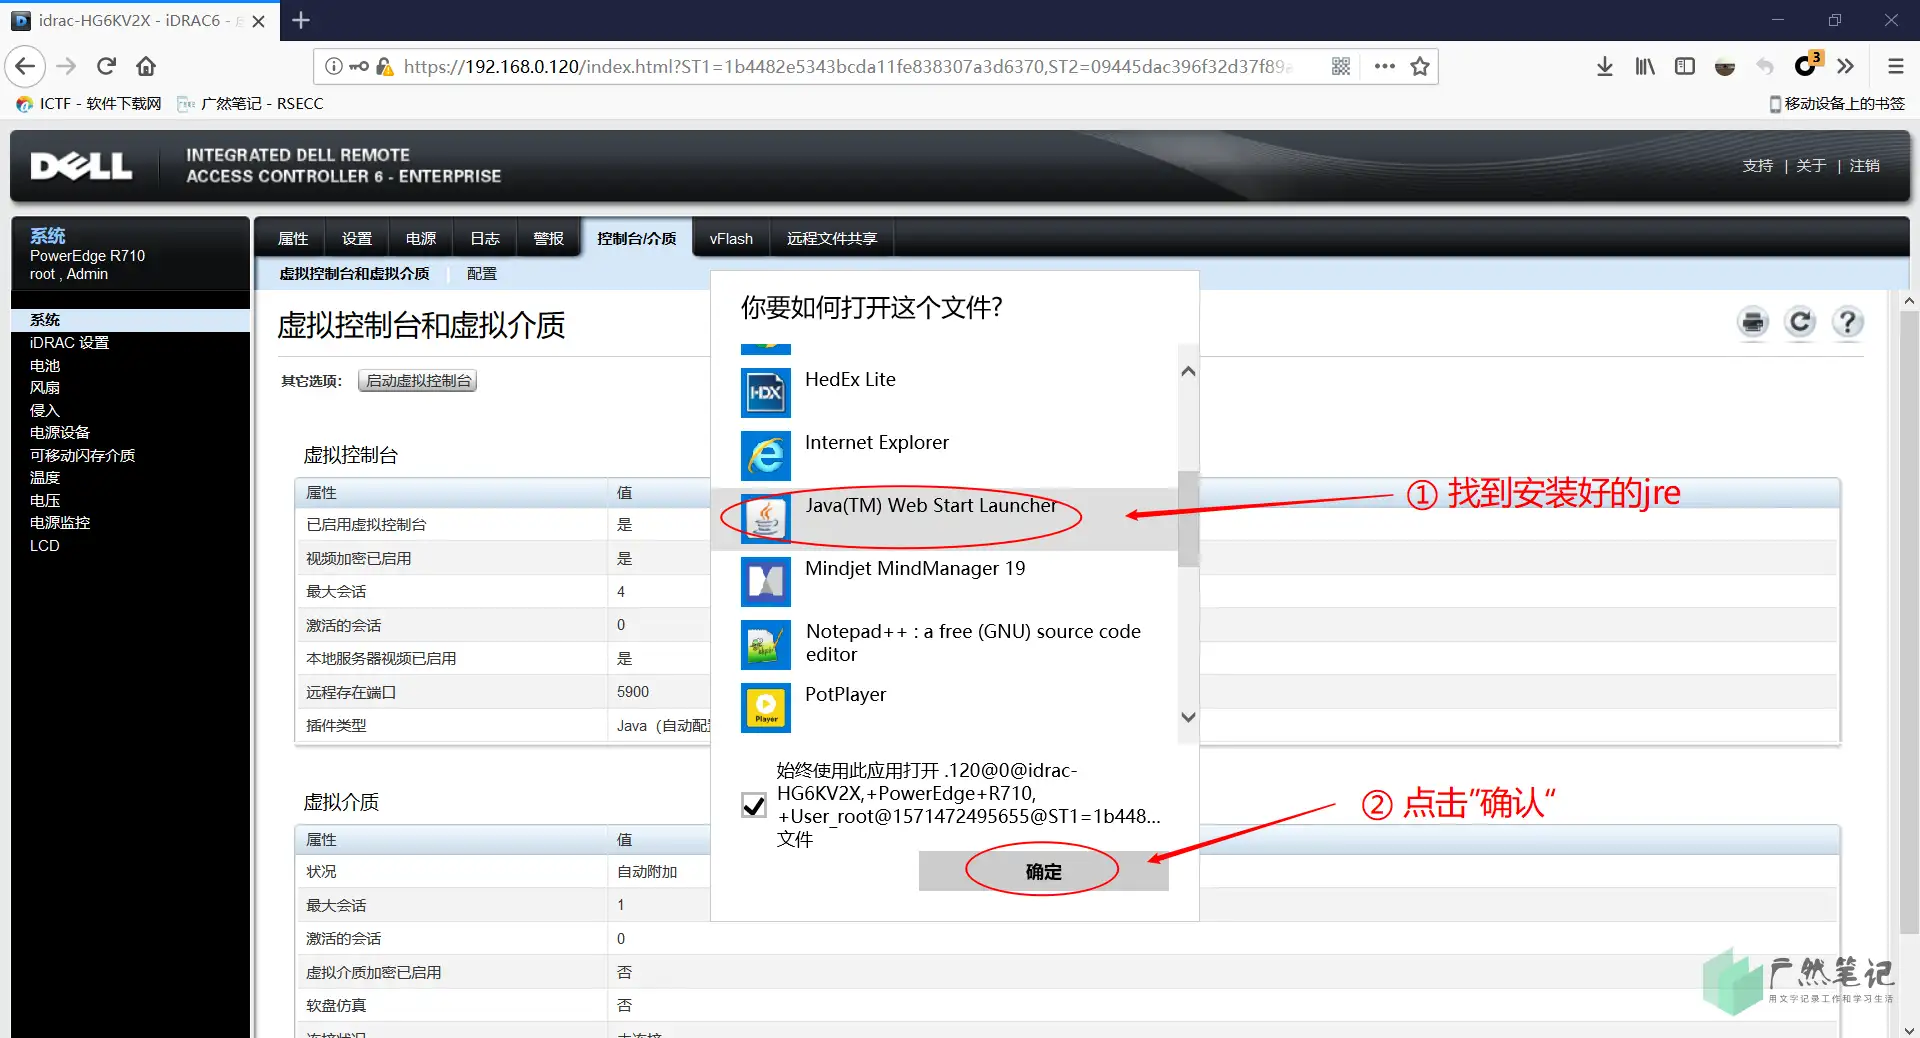The width and height of the screenshot is (1920, 1038).
Task: Click the 确定 button in the dialog
Action: point(1043,871)
